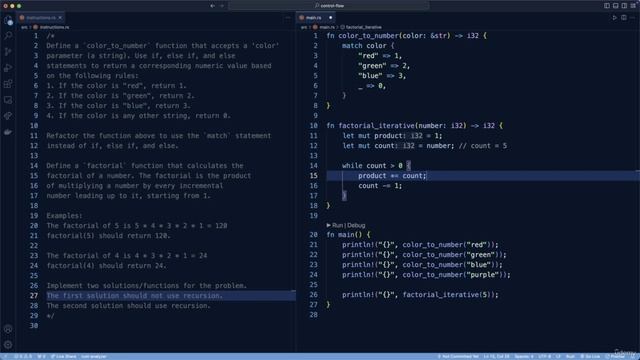Click line number 27 in instructions gutter
The height and width of the screenshot is (360, 640).
click(x=34, y=296)
